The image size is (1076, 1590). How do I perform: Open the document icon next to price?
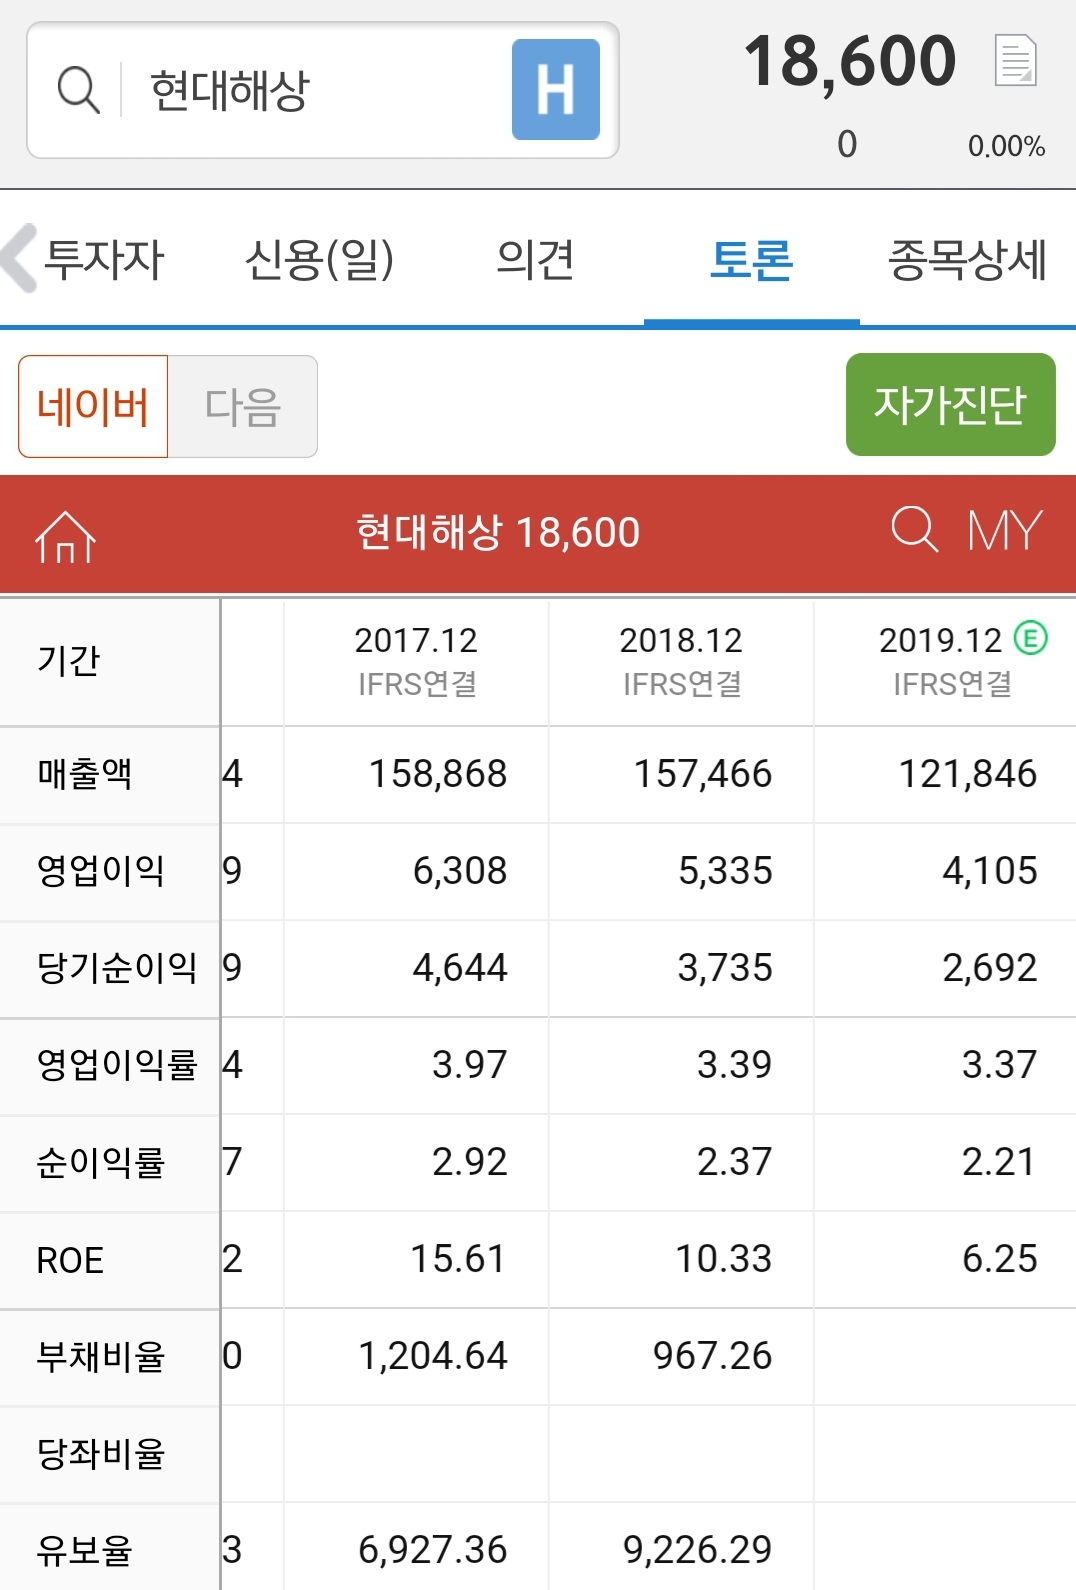point(1016,60)
